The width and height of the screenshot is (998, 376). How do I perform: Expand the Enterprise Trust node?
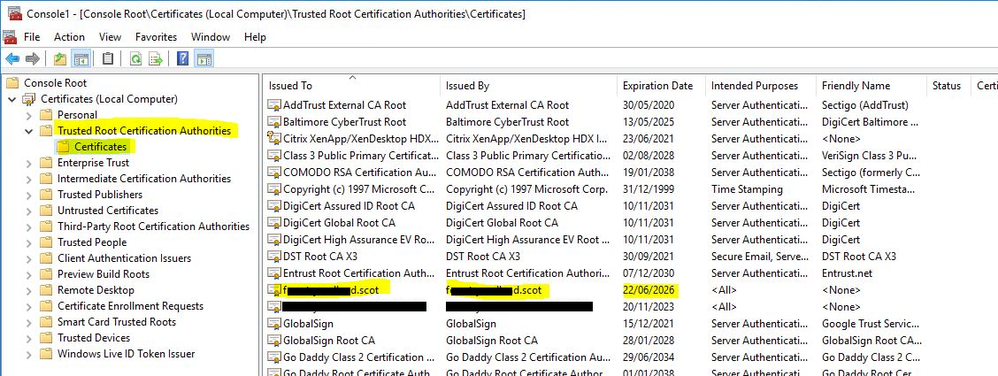[x=28, y=163]
